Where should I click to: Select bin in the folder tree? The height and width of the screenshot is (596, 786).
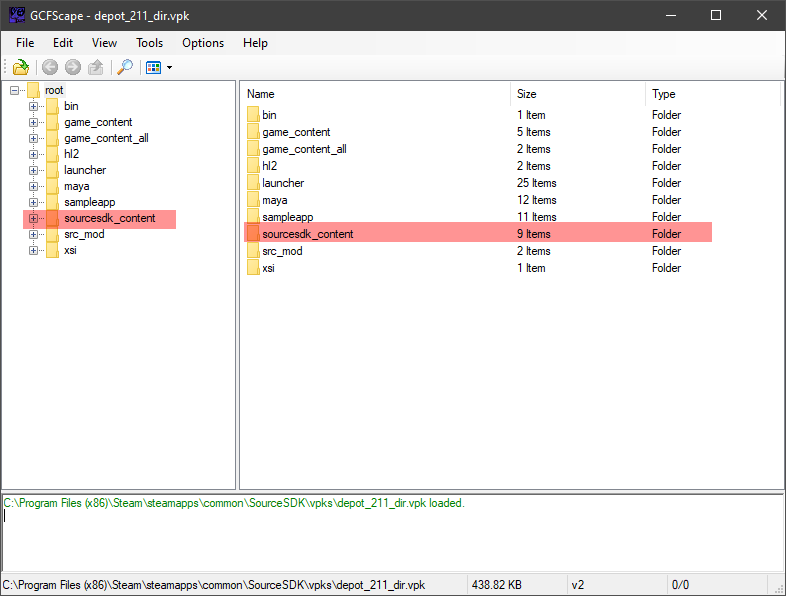(71, 106)
